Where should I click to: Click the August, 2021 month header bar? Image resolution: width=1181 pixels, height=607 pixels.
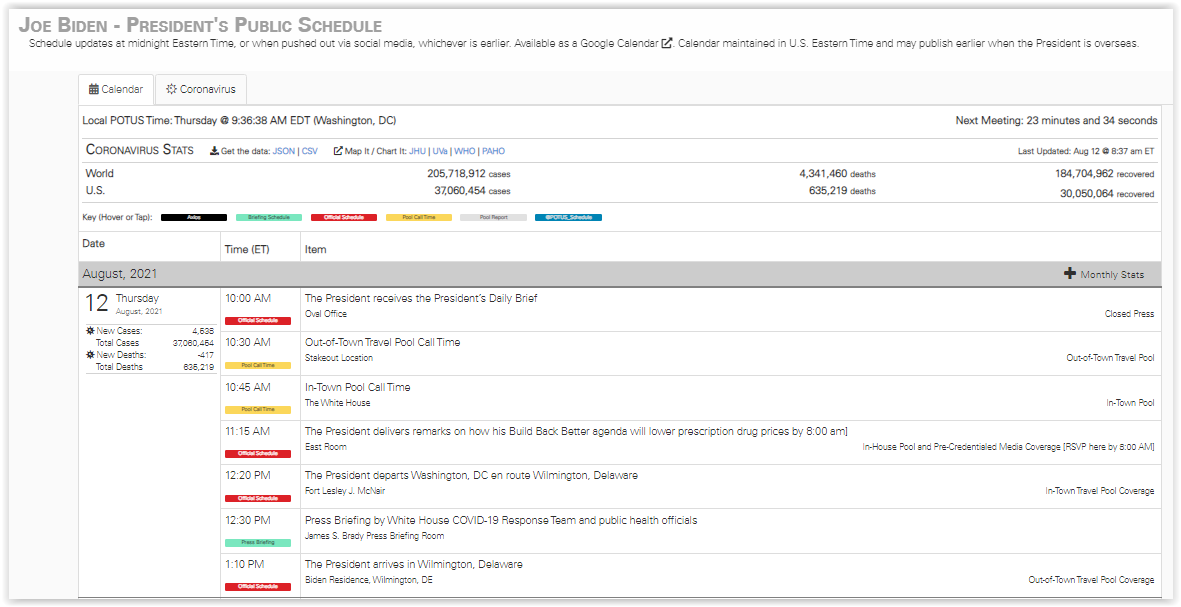[619, 274]
